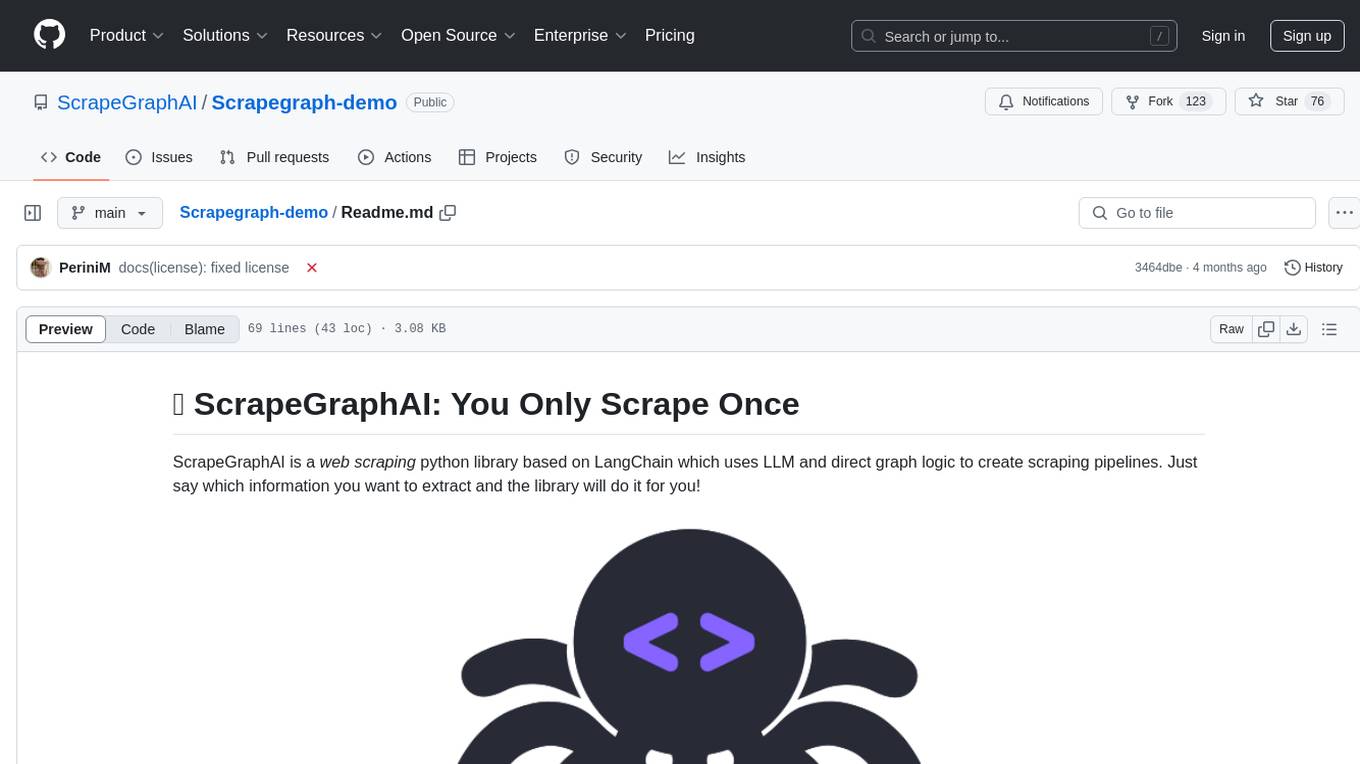
Task: Click the Sign in link
Action: [x=1223, y=36]
